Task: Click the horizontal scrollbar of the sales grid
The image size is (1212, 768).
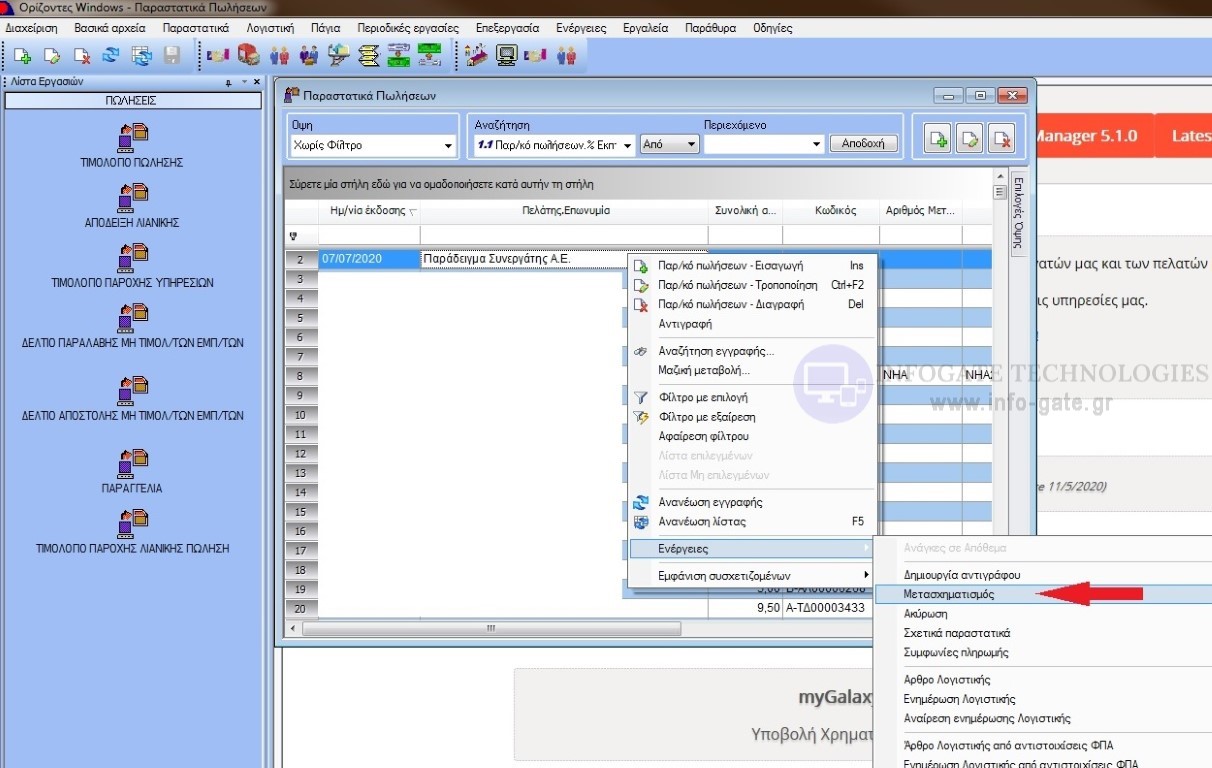Action: [x=490, y=628]
